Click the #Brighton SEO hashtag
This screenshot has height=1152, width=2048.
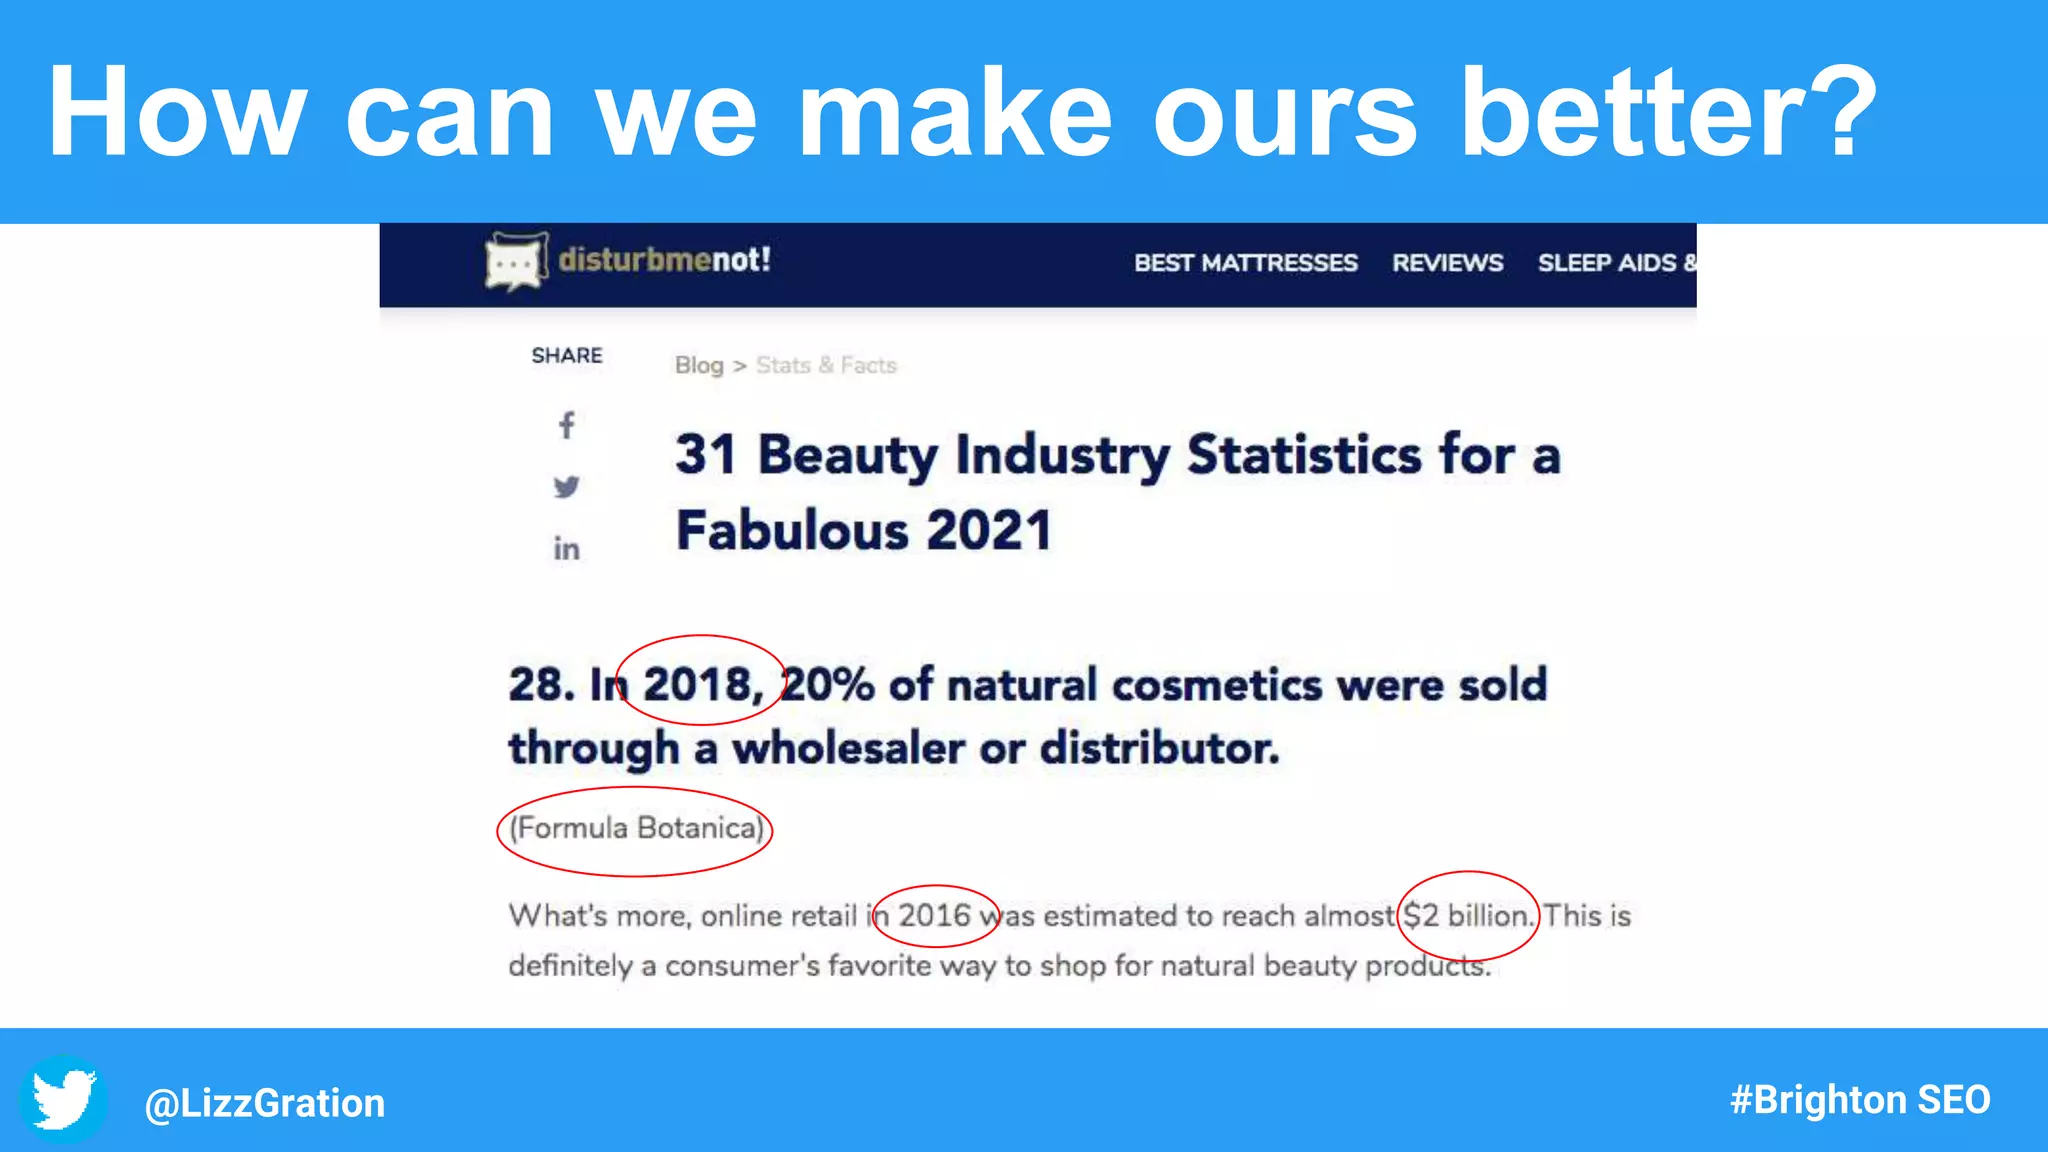click(1860, 1100)
